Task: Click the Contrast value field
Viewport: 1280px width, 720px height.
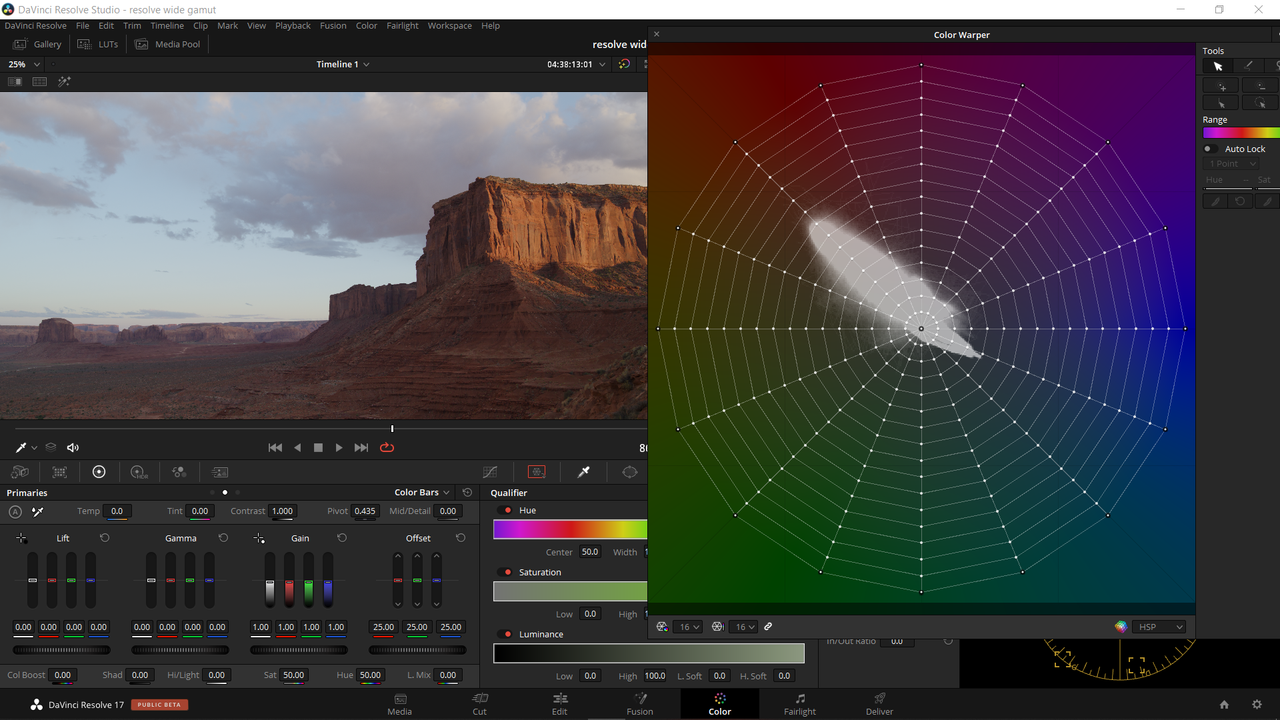Action: click(283, 511)
